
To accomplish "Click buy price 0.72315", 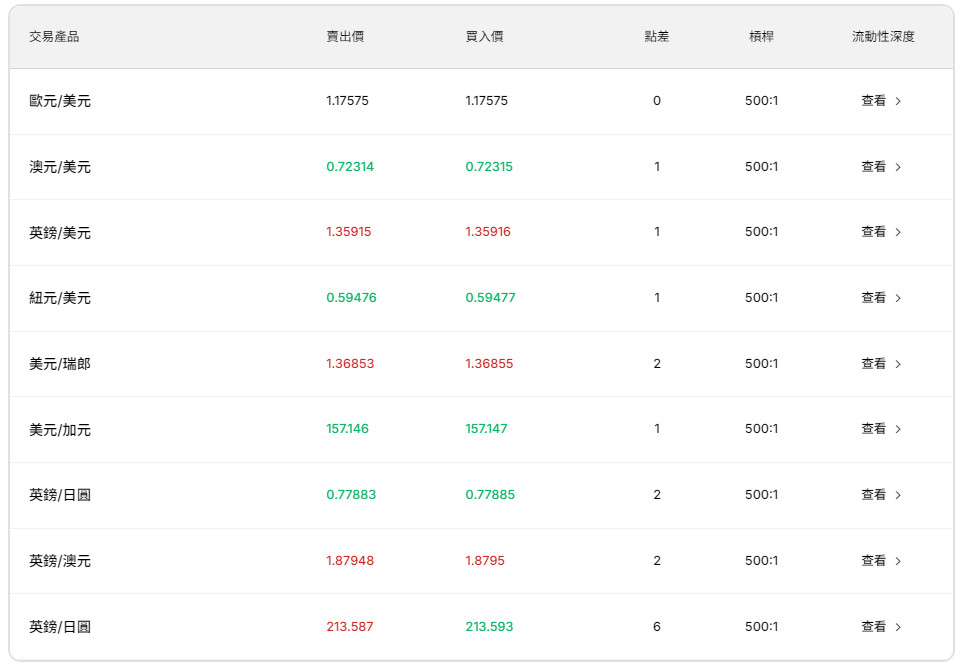I will coord(489,167).
